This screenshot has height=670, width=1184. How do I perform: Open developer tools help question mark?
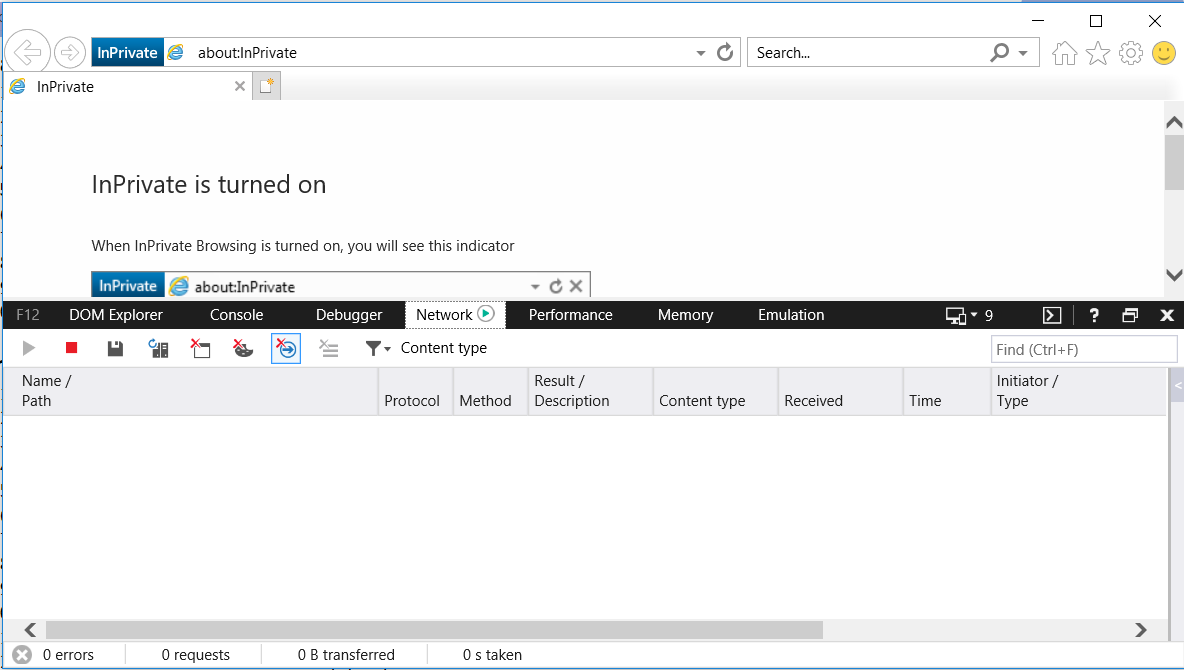click(1094, 315)
